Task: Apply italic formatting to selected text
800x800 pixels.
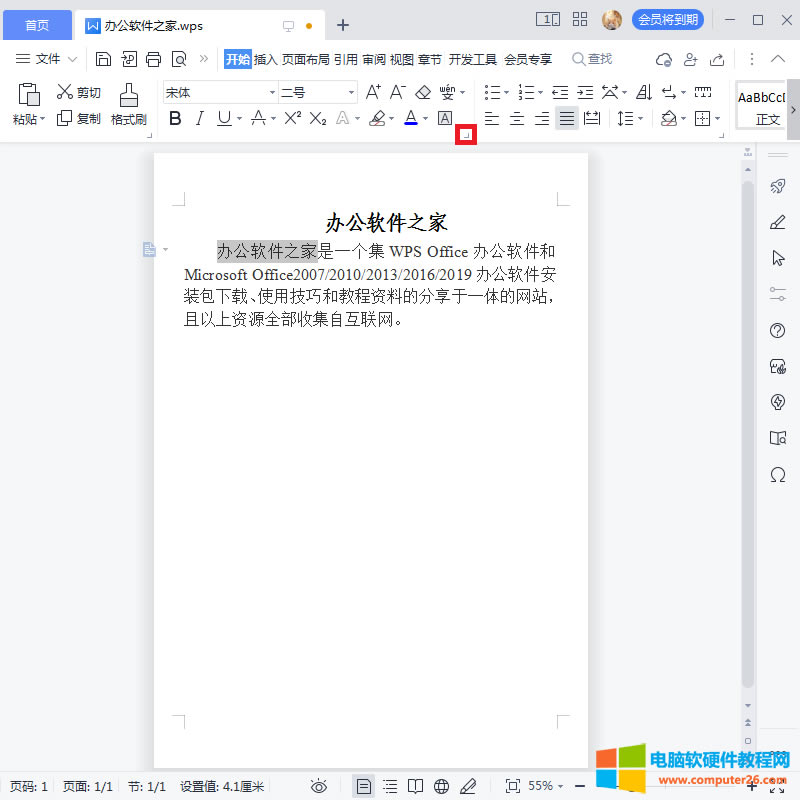Action: [x=199, y=118]
